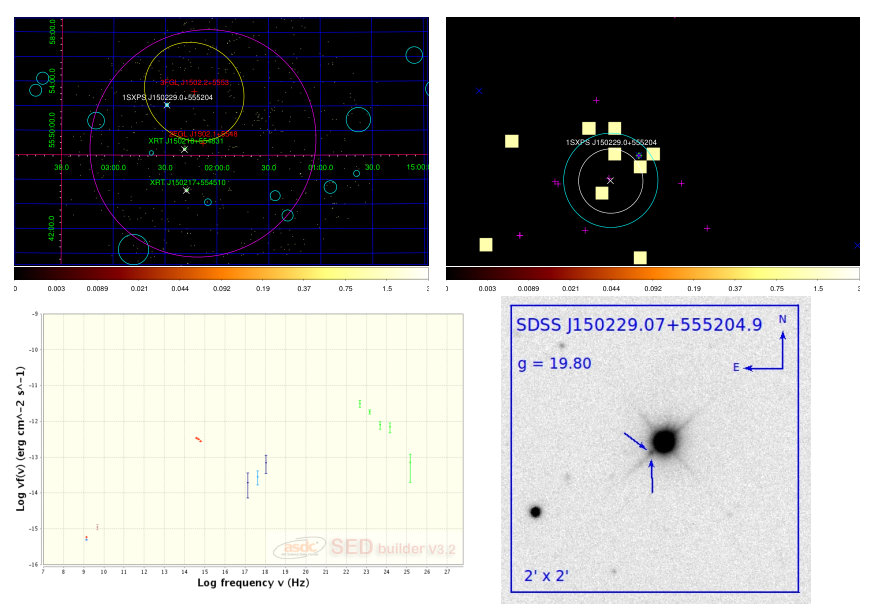
Task: Click the red 3FGL J1502.2+5553 cross marker
Action: point(194,91)
